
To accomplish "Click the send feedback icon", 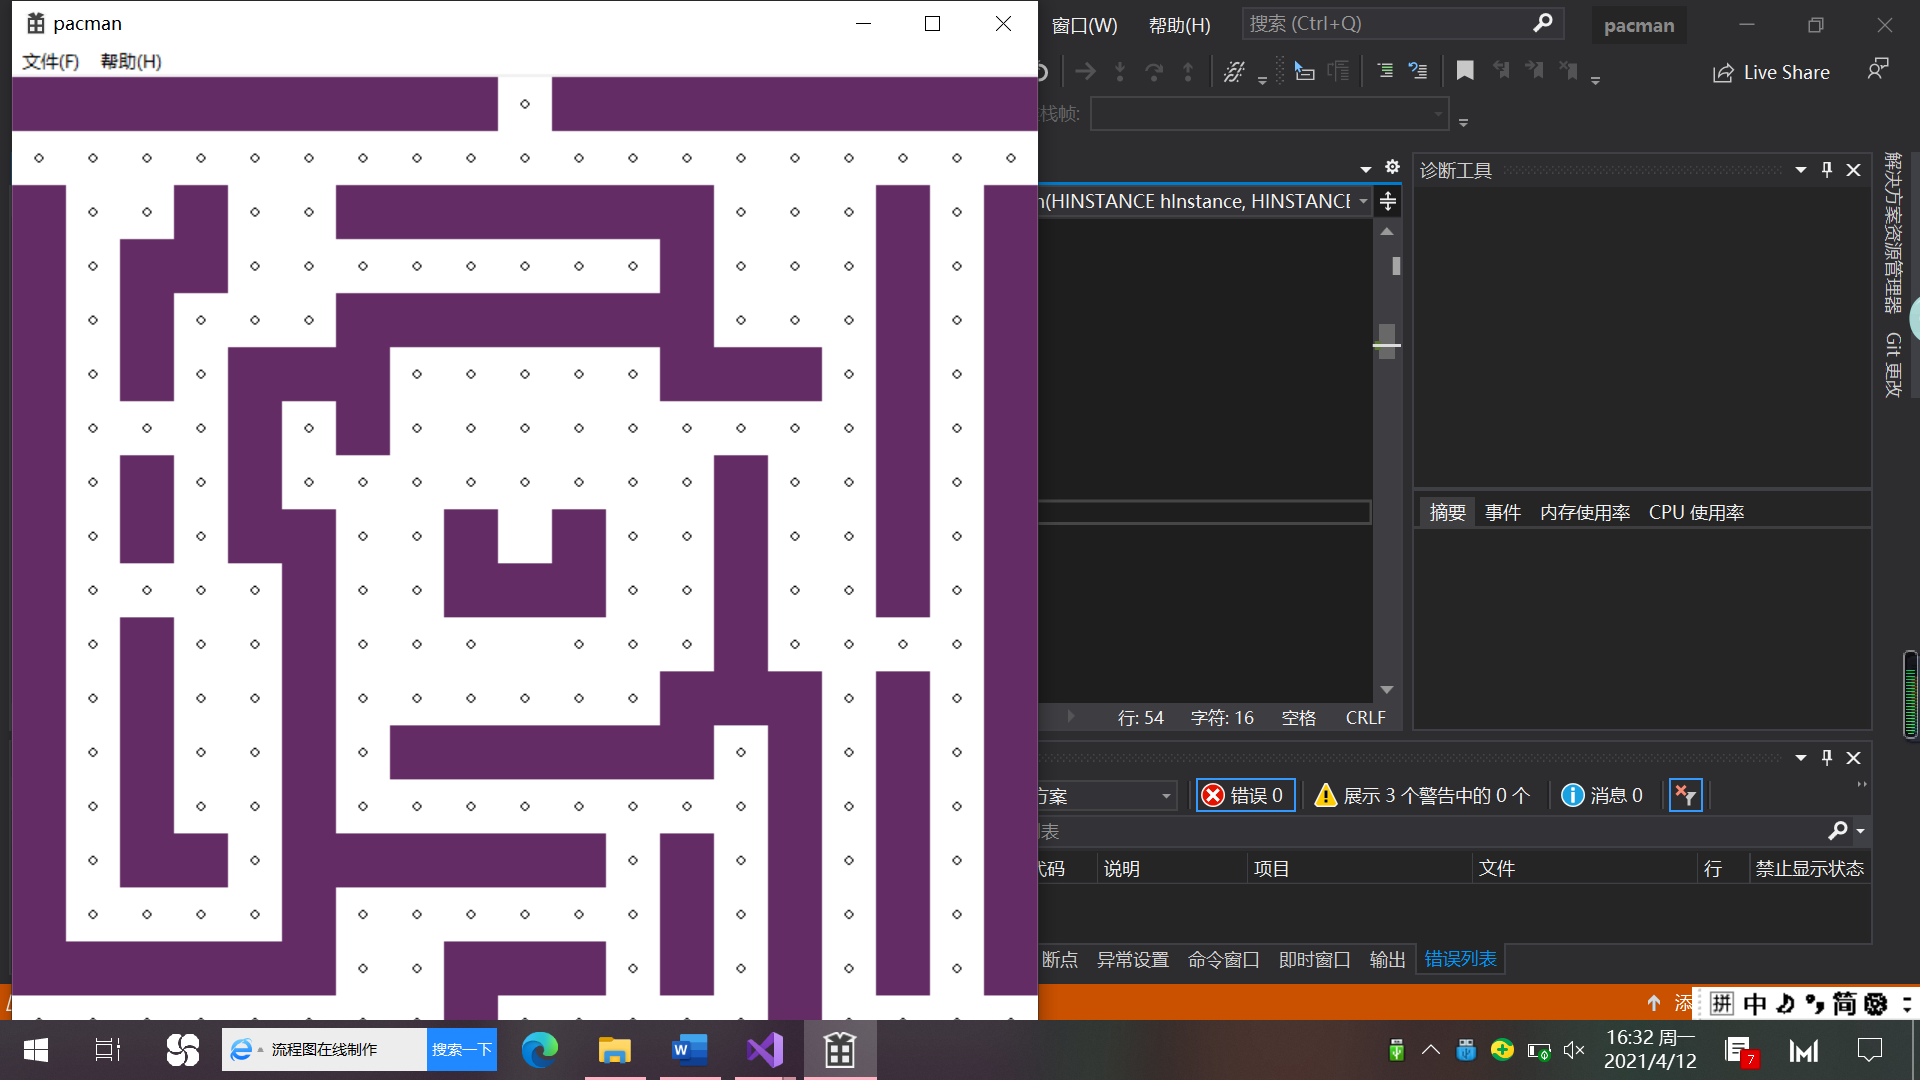I will tap(1878, 70).
